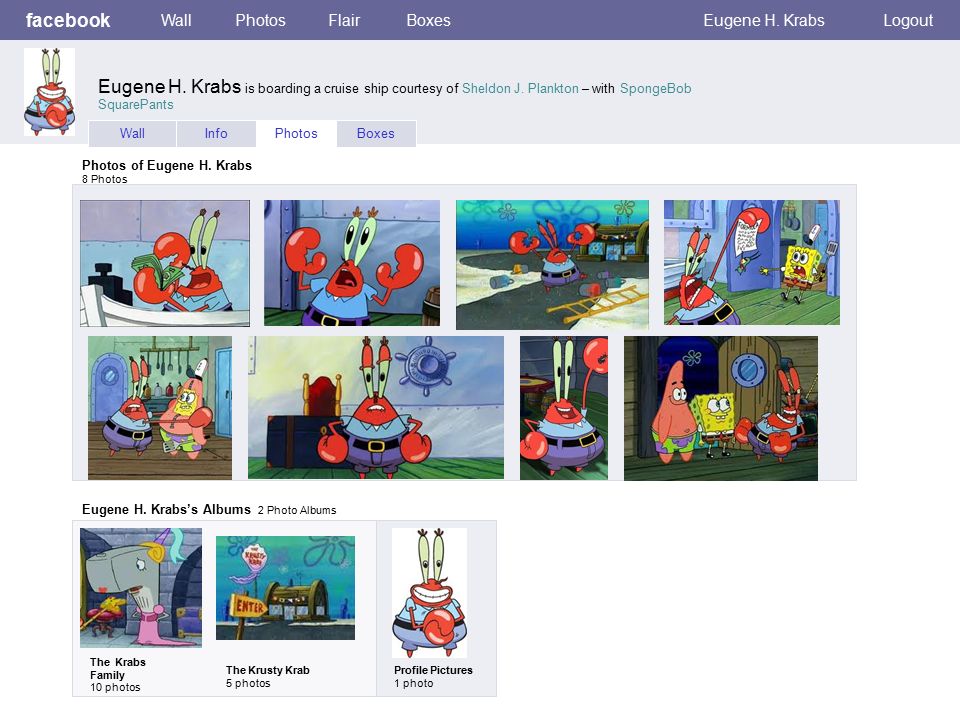This screenshot has width=960, height=720.
Task: Open Mr. Krabs profile picture avatar
Action: pos(50,92)
